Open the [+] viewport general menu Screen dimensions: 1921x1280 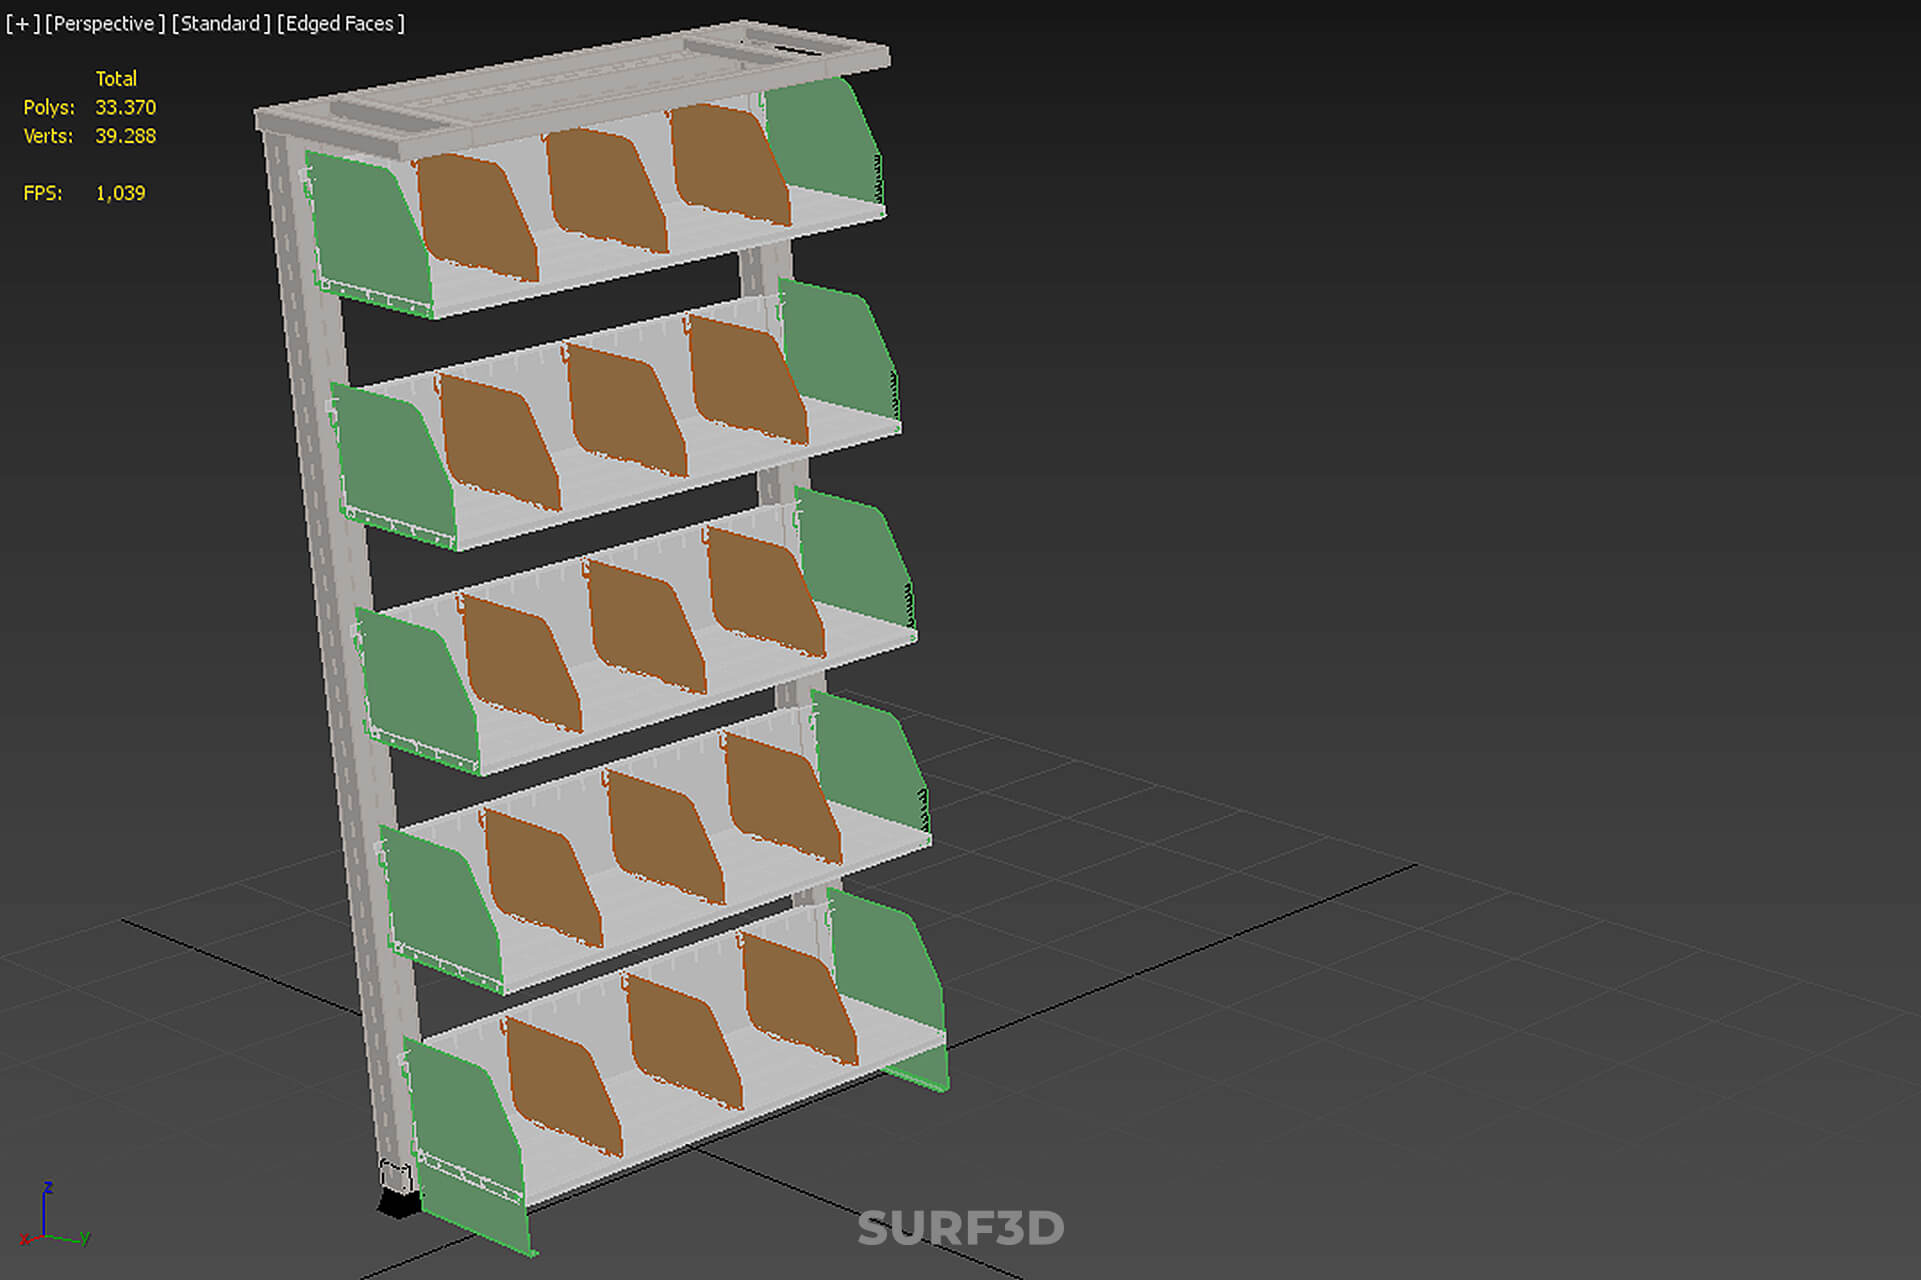[23, 23]
